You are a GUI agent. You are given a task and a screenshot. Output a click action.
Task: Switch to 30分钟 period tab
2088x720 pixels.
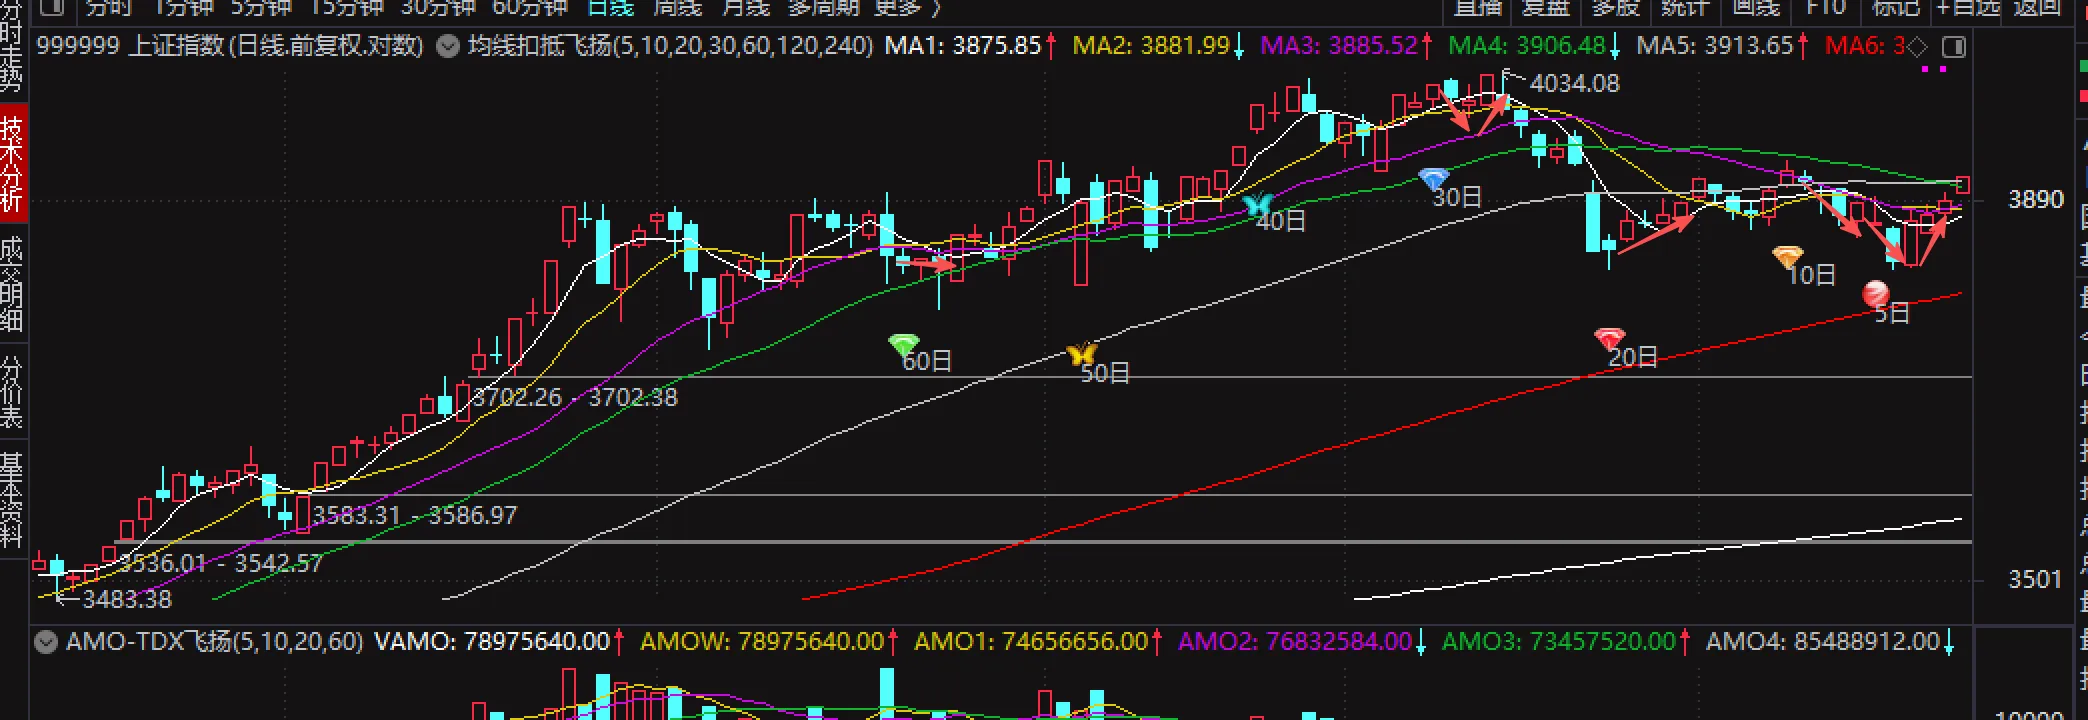[438, 8]
